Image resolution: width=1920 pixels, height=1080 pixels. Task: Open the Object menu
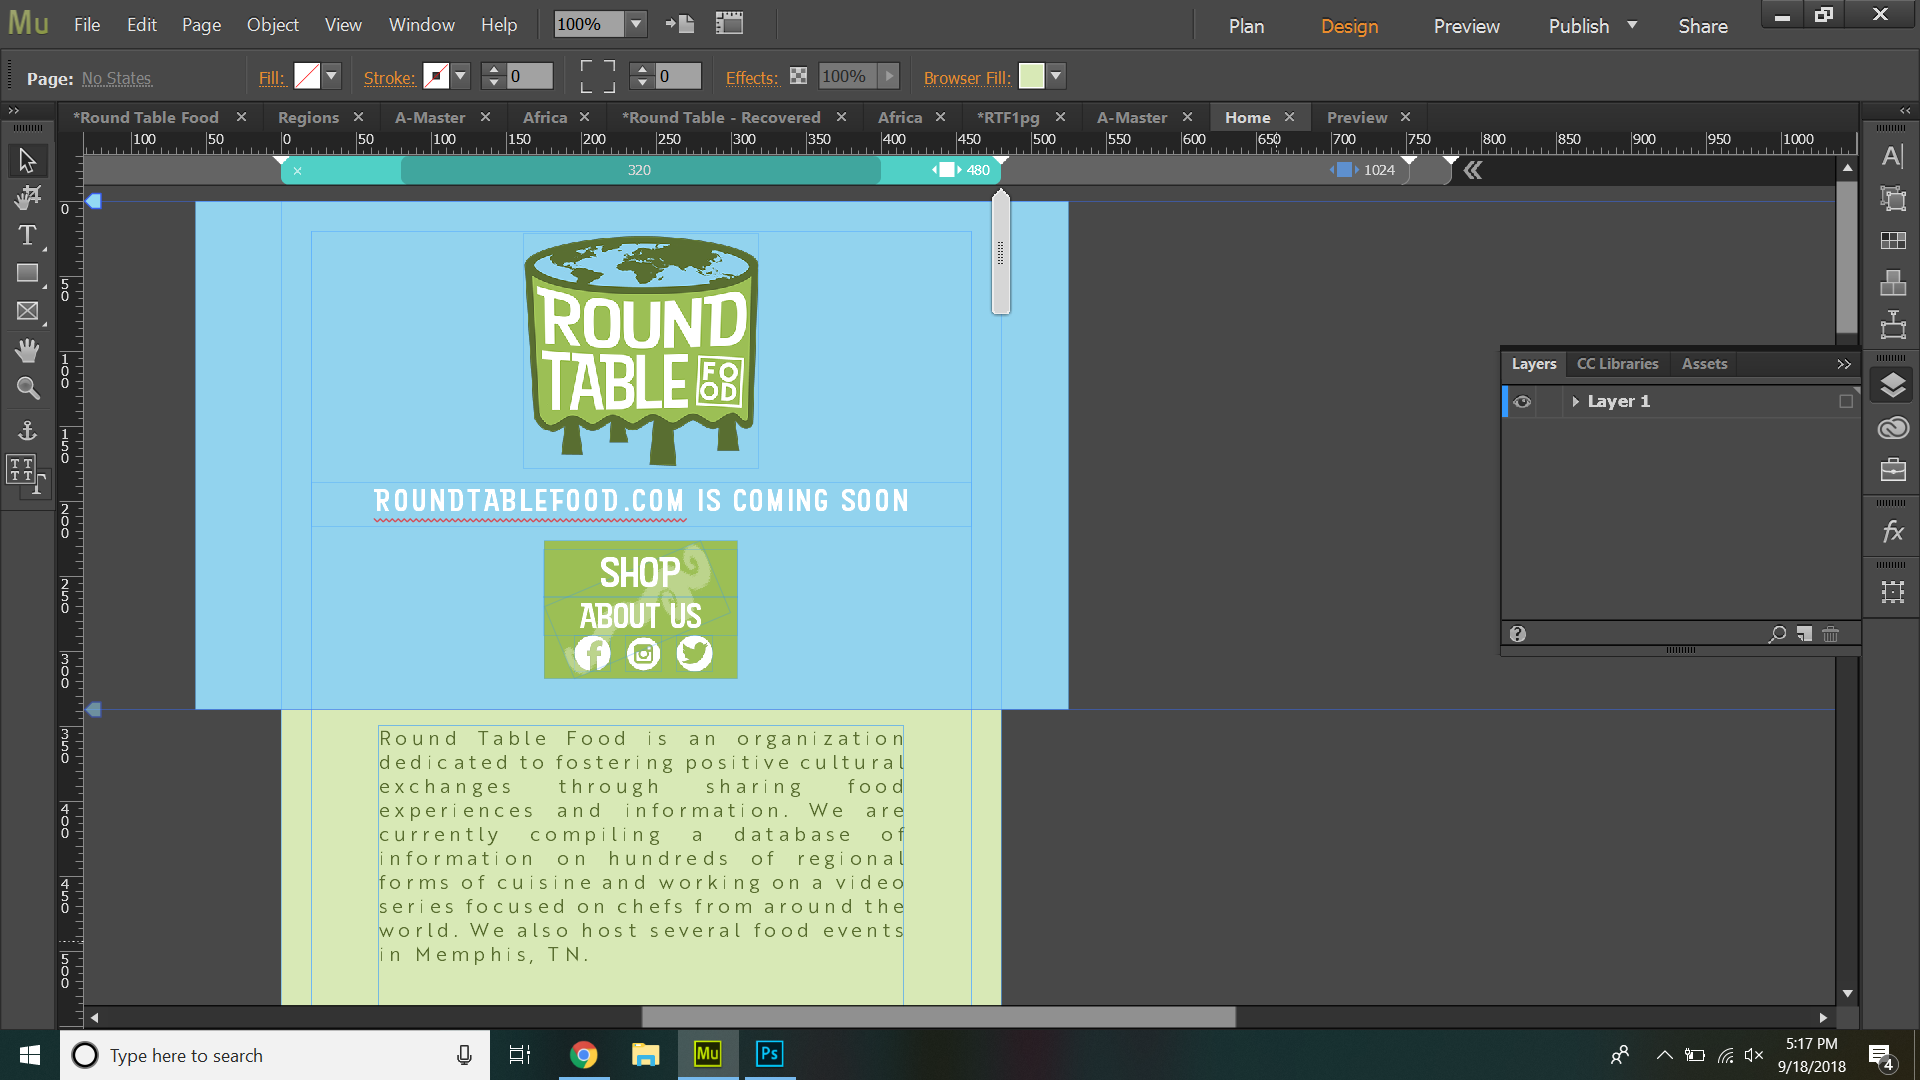tap(272, 25)
